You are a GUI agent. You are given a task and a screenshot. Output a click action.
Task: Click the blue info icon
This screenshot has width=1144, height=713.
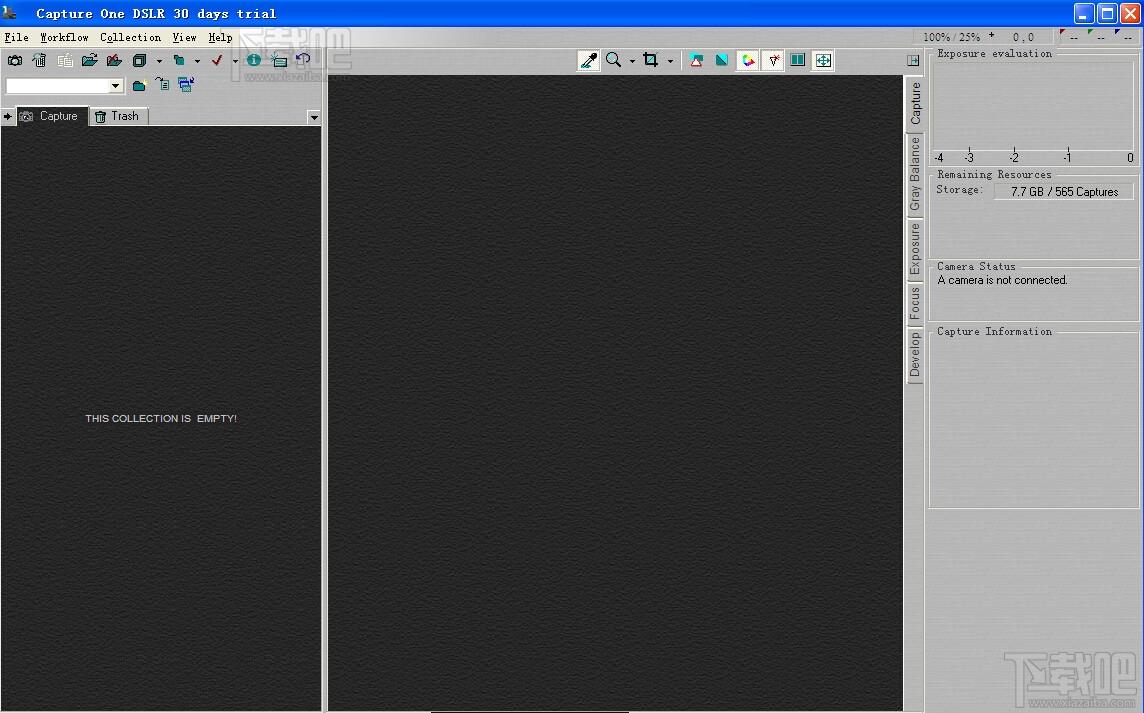[x=254, y=61]
